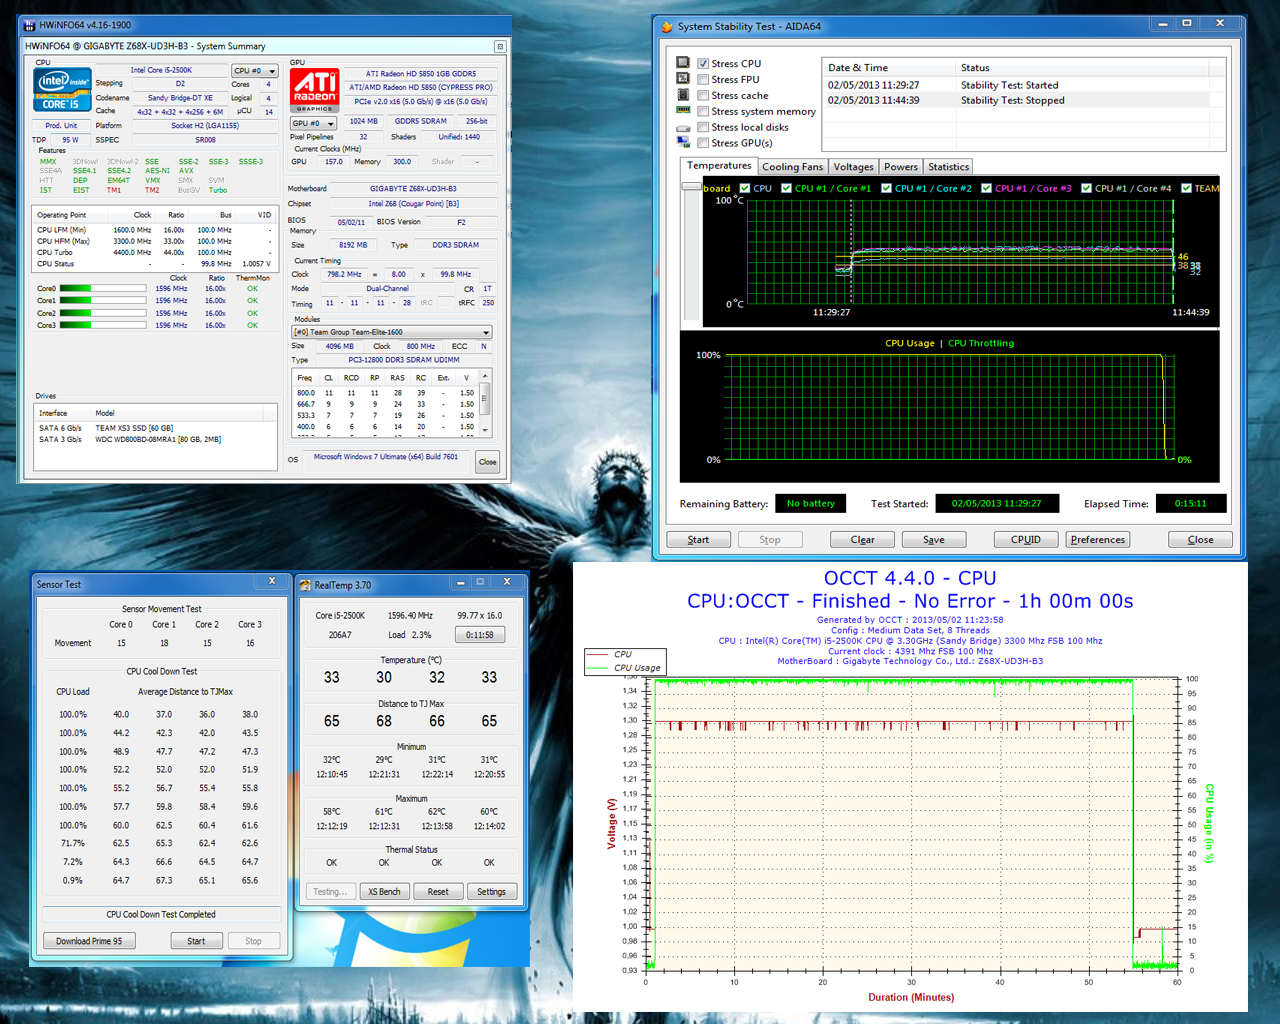This screenshot has width=1280, height=1024.
Task: Open the GPU #0 dropdown in HWiNFO64
Action: 313,124
